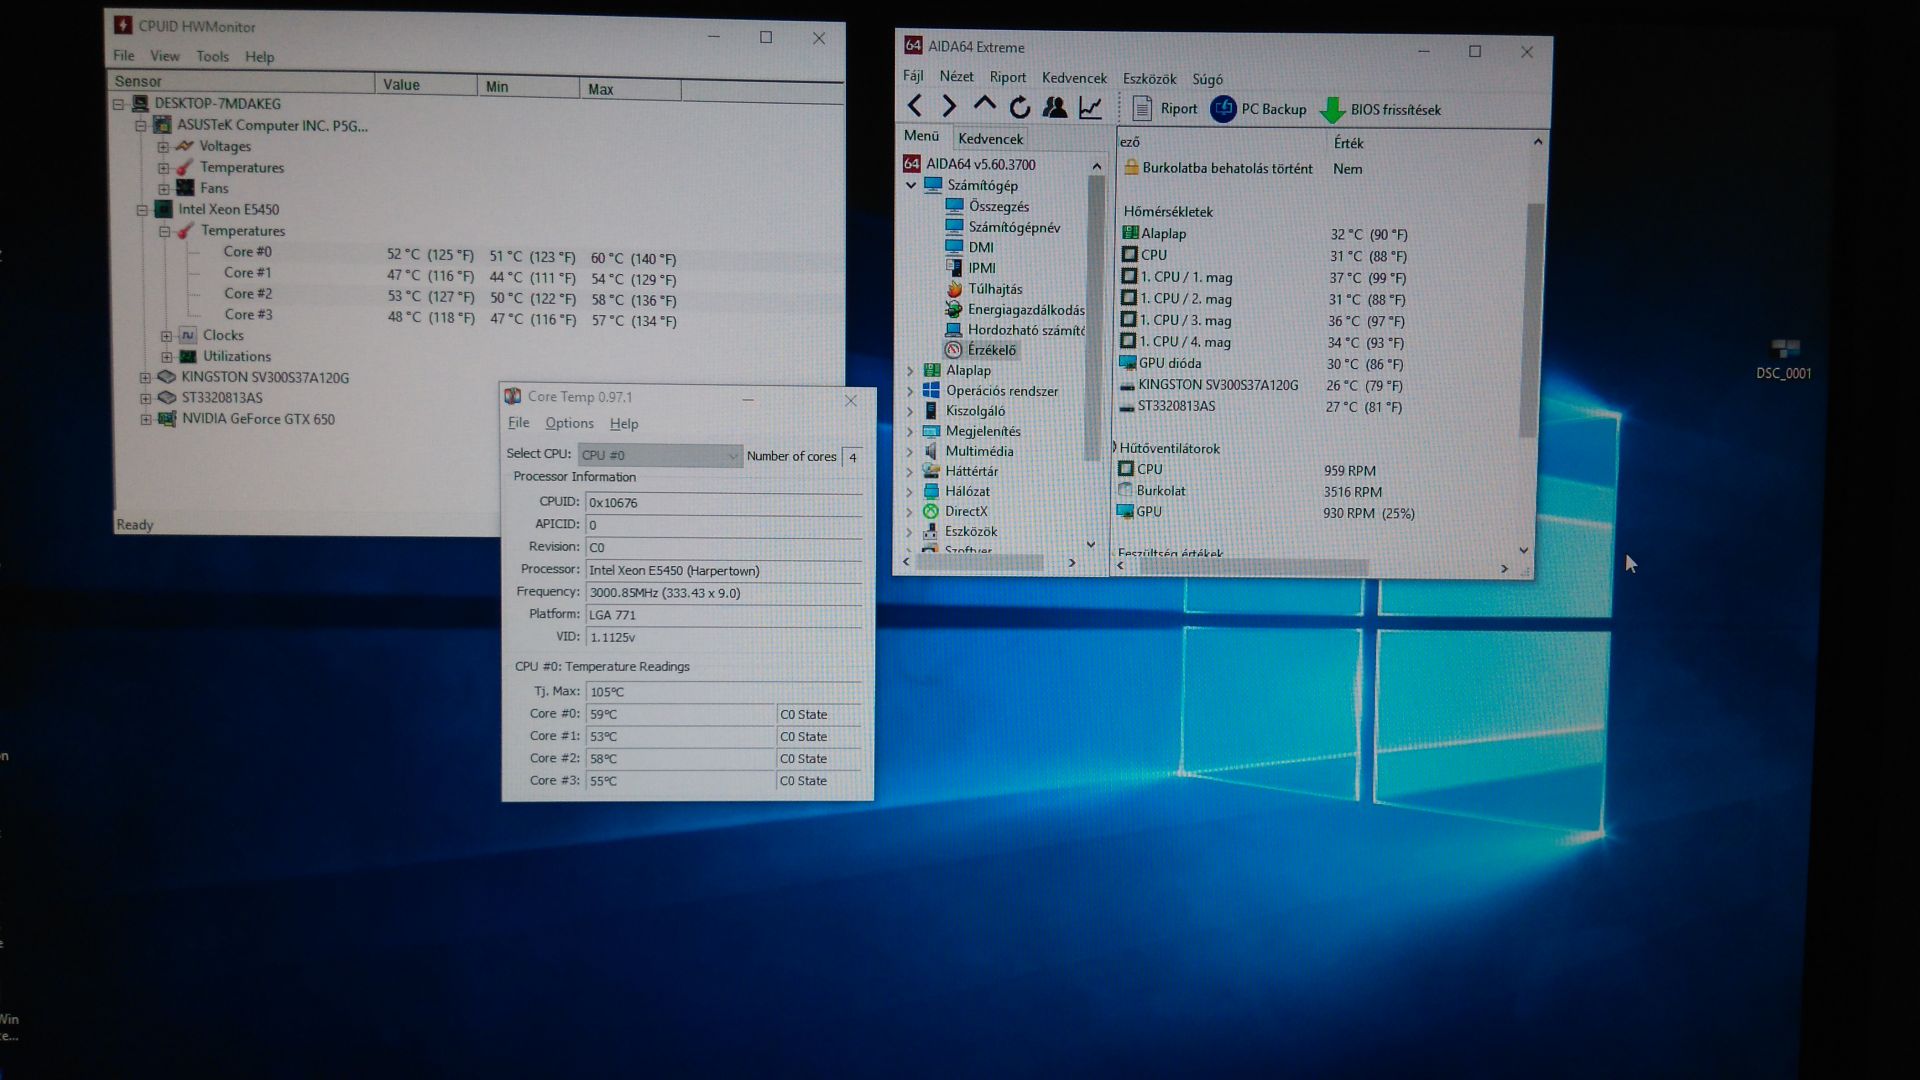The image size is (1920, 1080).
Task: Select Számítógépnév tree item
Action: [1014, 227]
